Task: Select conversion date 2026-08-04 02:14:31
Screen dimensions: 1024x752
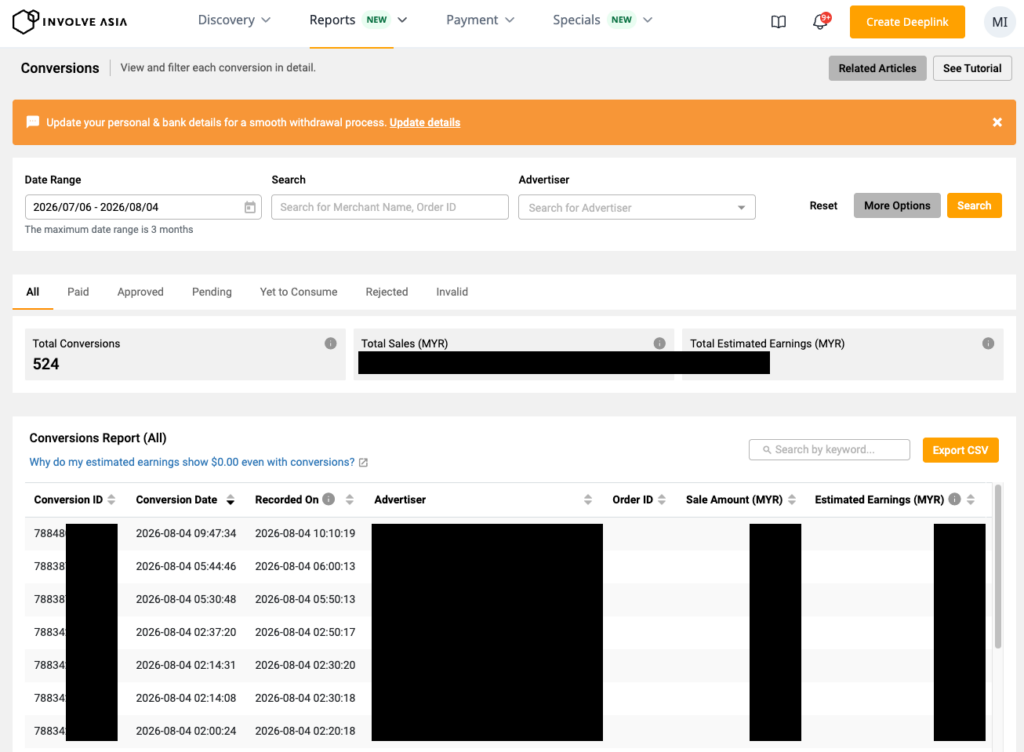Action: point(186,665)
